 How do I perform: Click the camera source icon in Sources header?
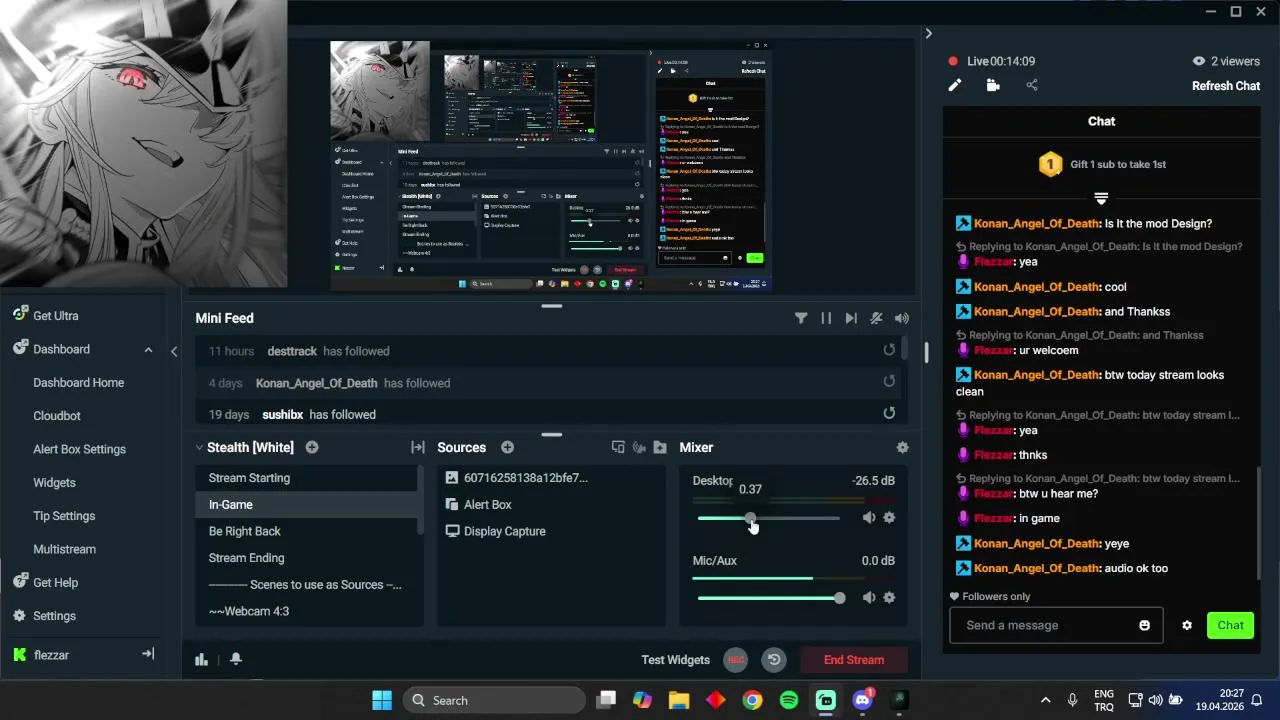(x=639, y=447)
